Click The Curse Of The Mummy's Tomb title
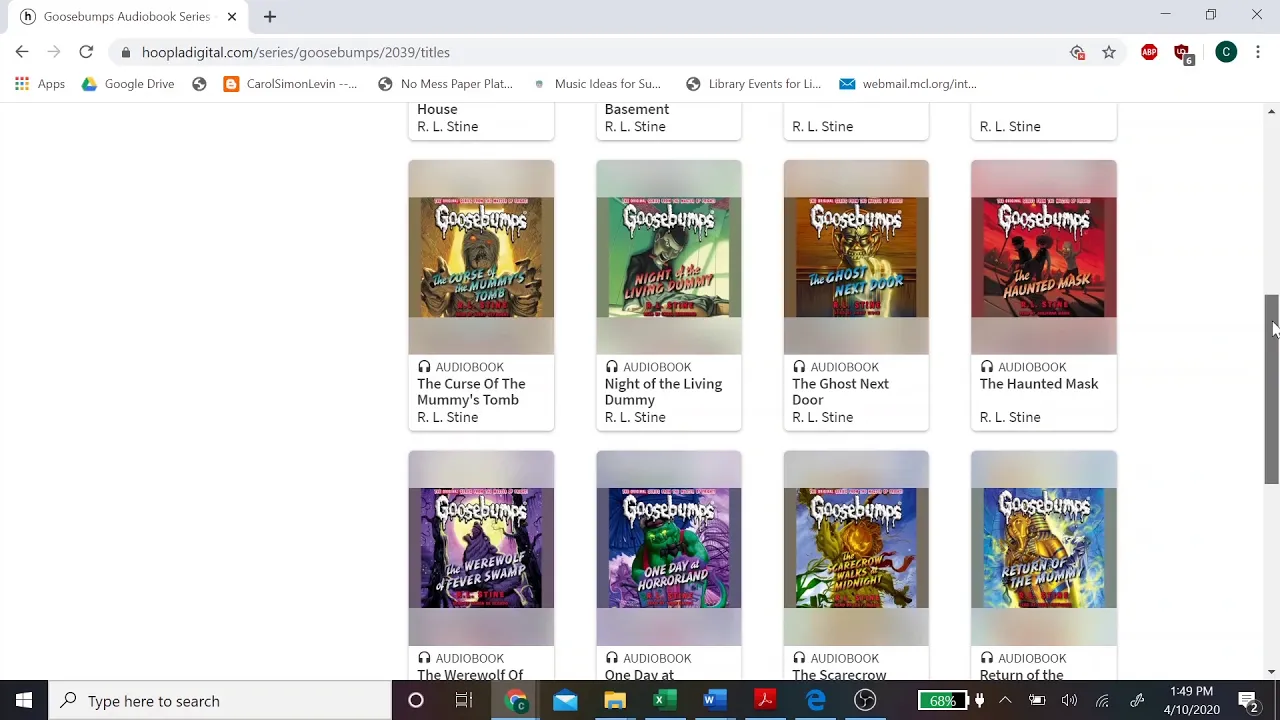 [471, 392]
